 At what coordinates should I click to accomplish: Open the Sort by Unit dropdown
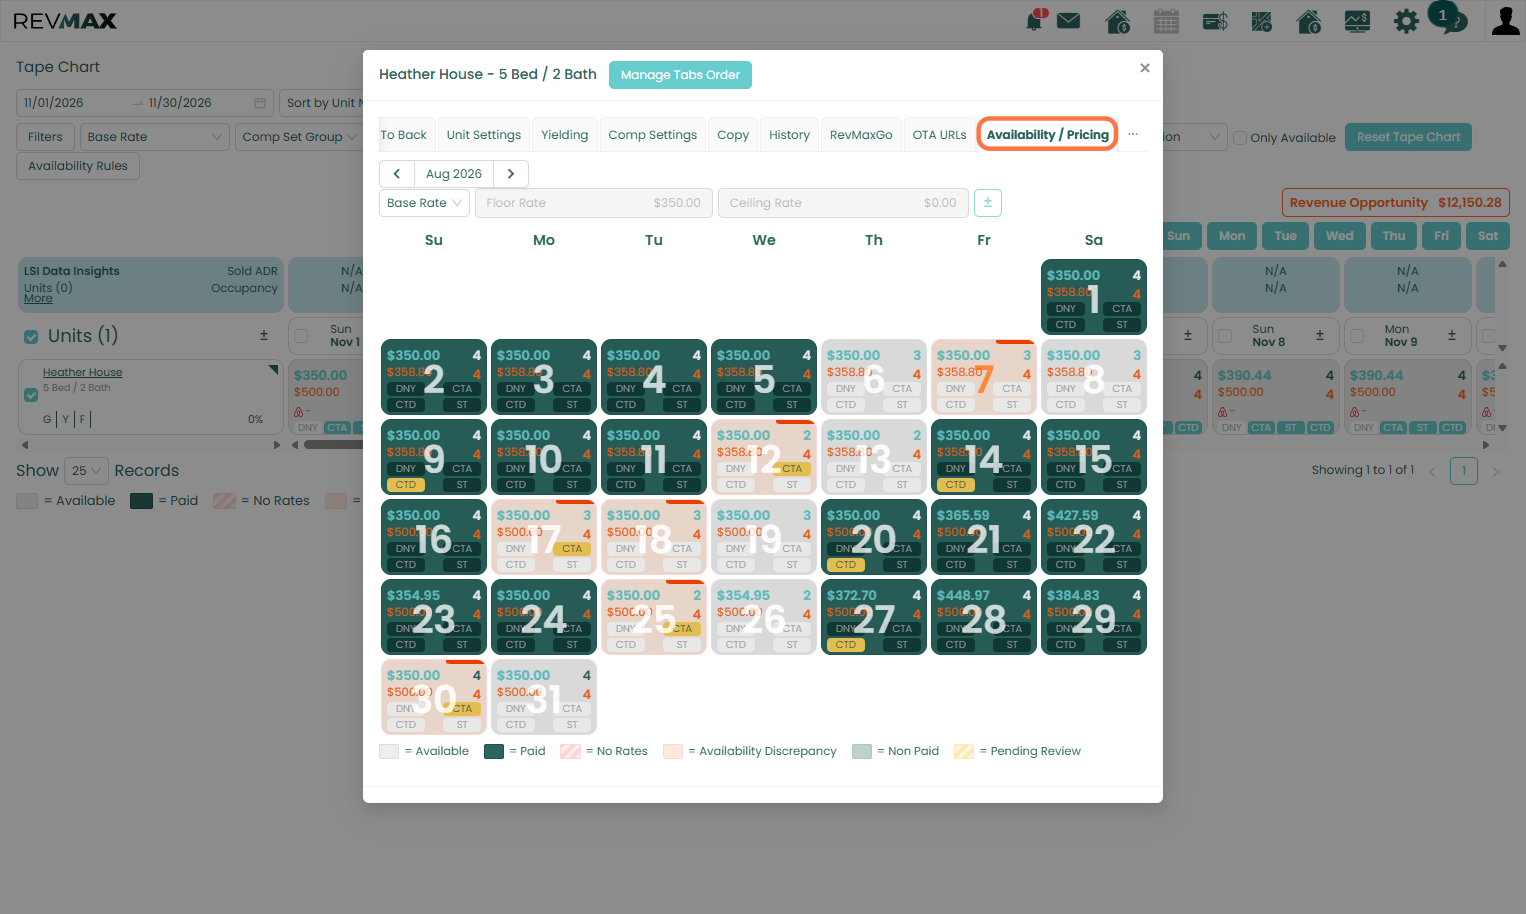click(x=322, y=103)
